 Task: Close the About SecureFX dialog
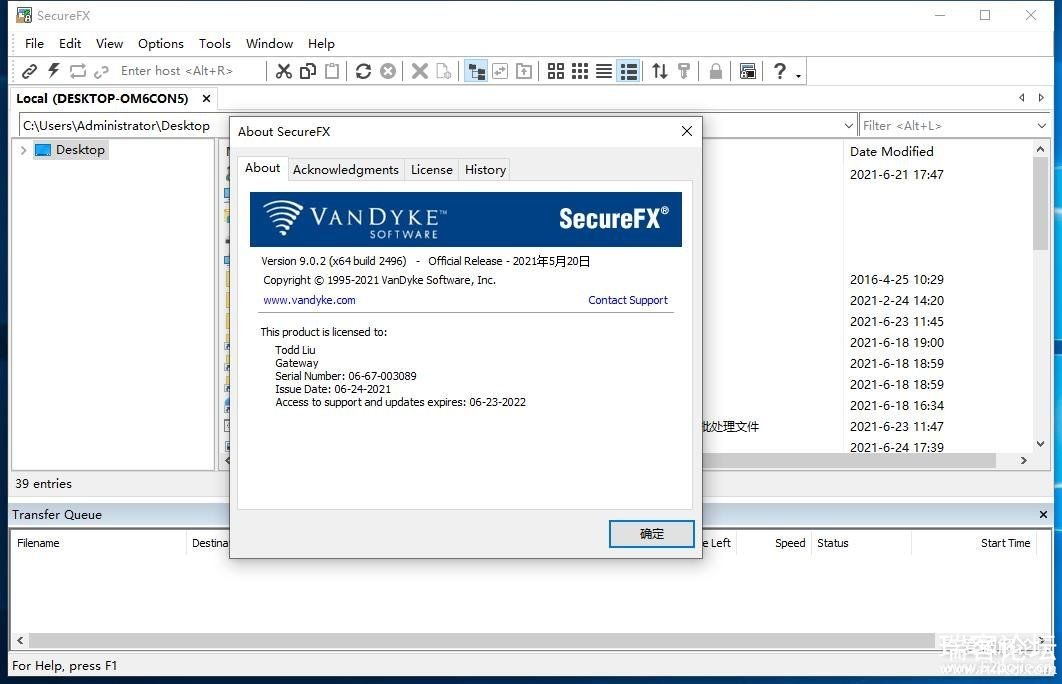coord(687,131)
